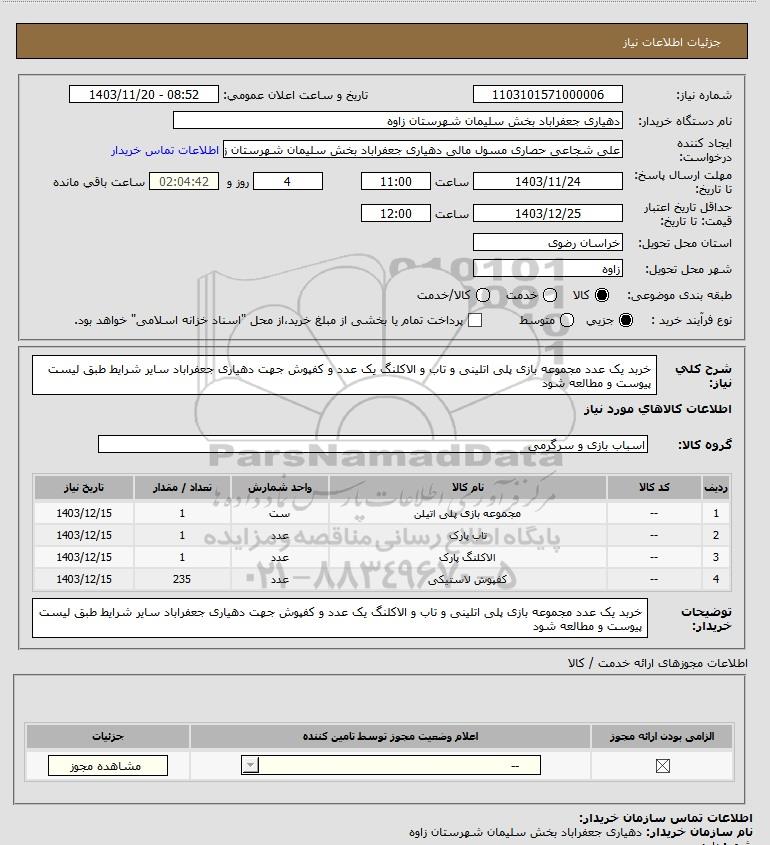Click the شرح کلی نیاز description box

click(x=344, y=375)
